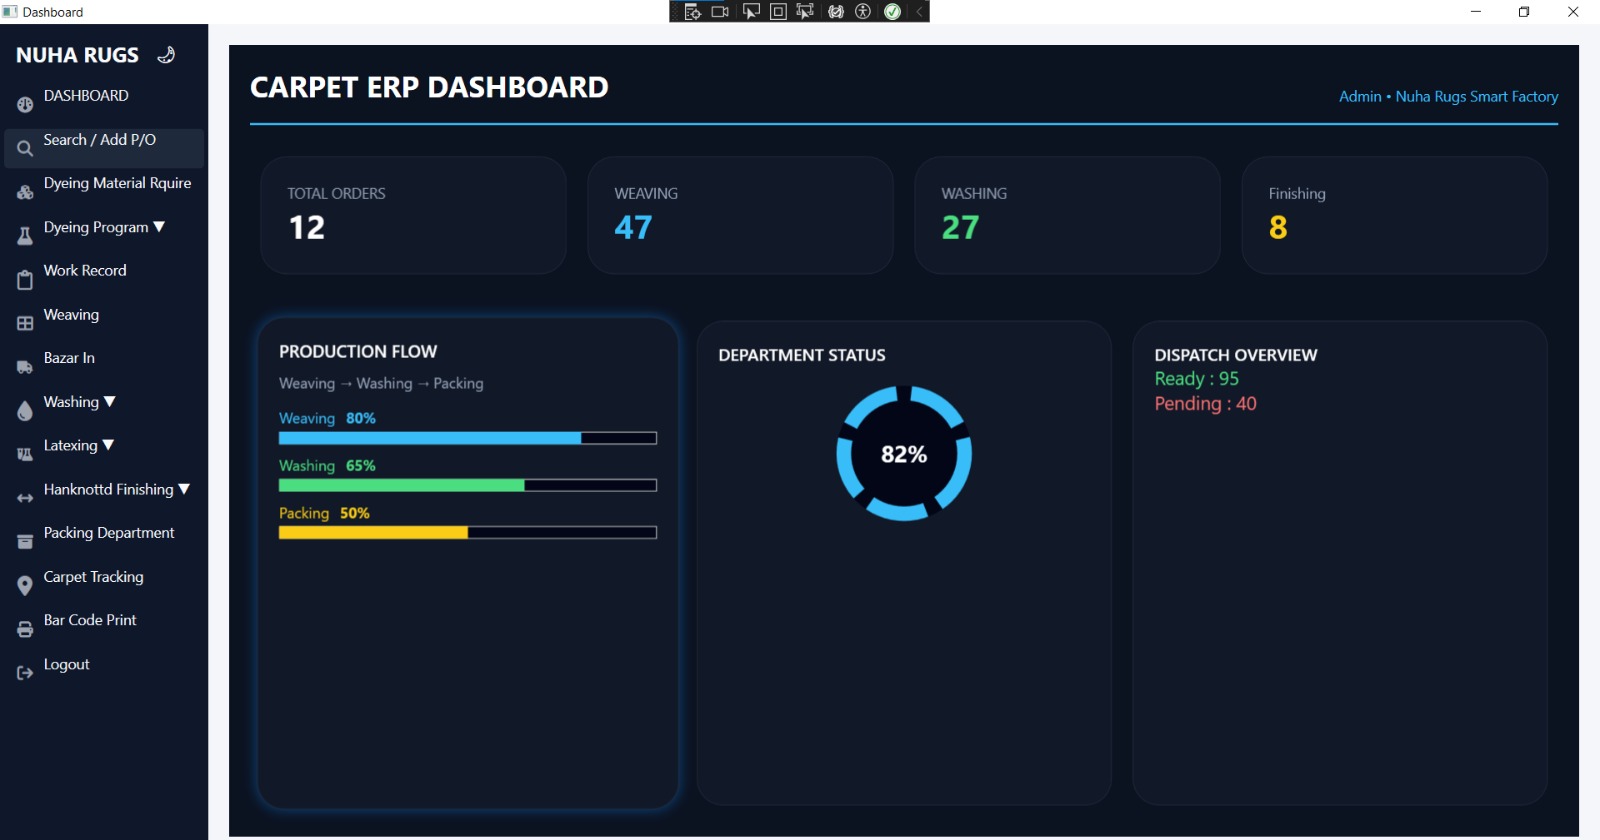Click the 82% department status ring chart

[x=904, y=453]
